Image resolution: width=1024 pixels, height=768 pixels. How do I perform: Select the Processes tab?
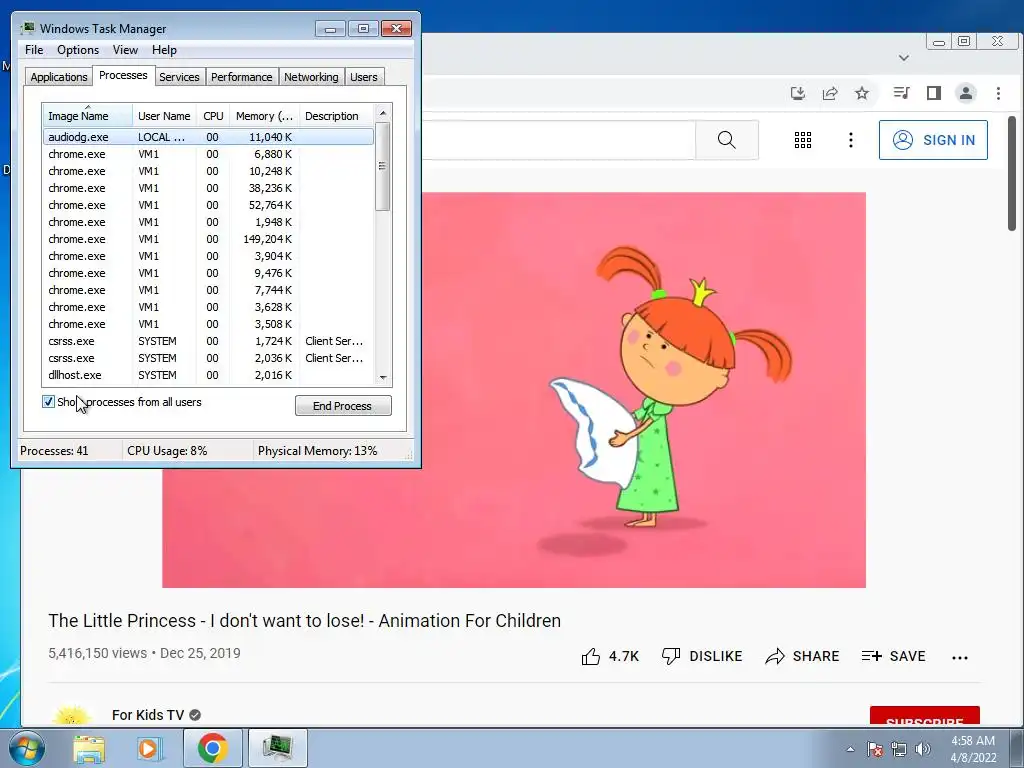[123, 76]
